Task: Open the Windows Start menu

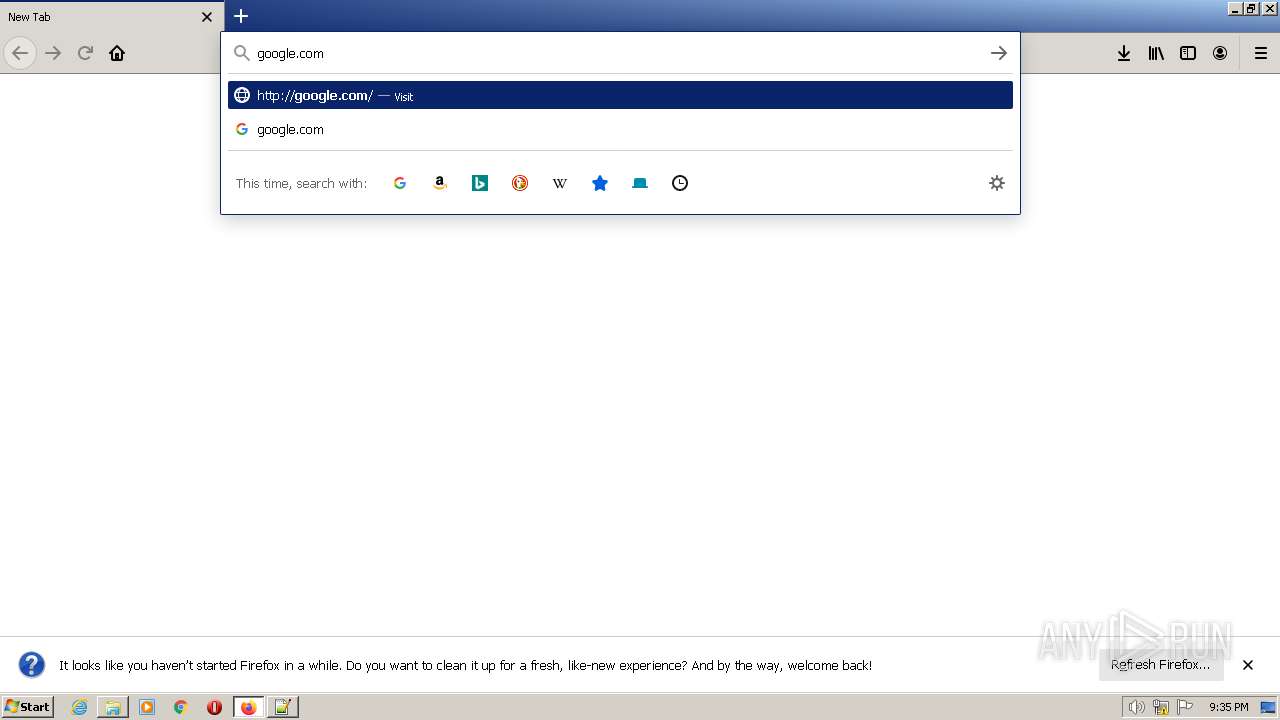Action: [27, 707]
